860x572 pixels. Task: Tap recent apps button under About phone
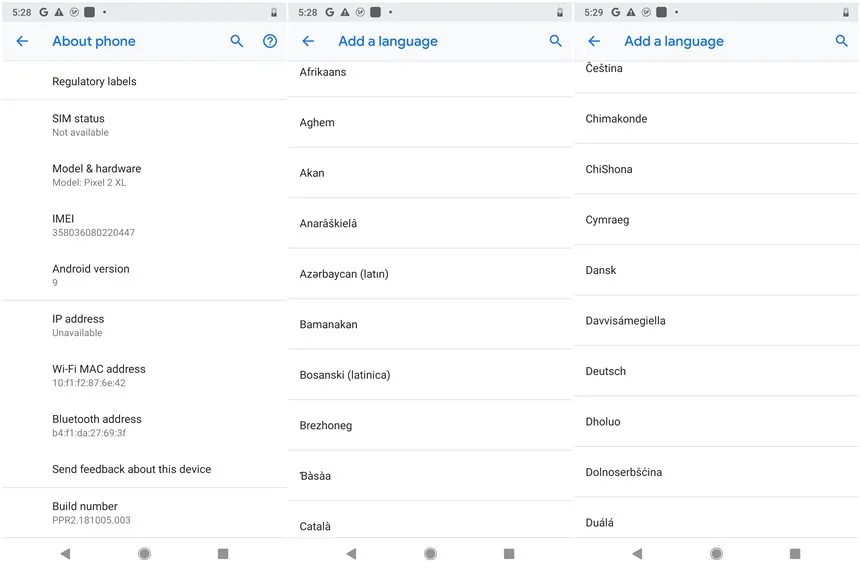(223, 554)
